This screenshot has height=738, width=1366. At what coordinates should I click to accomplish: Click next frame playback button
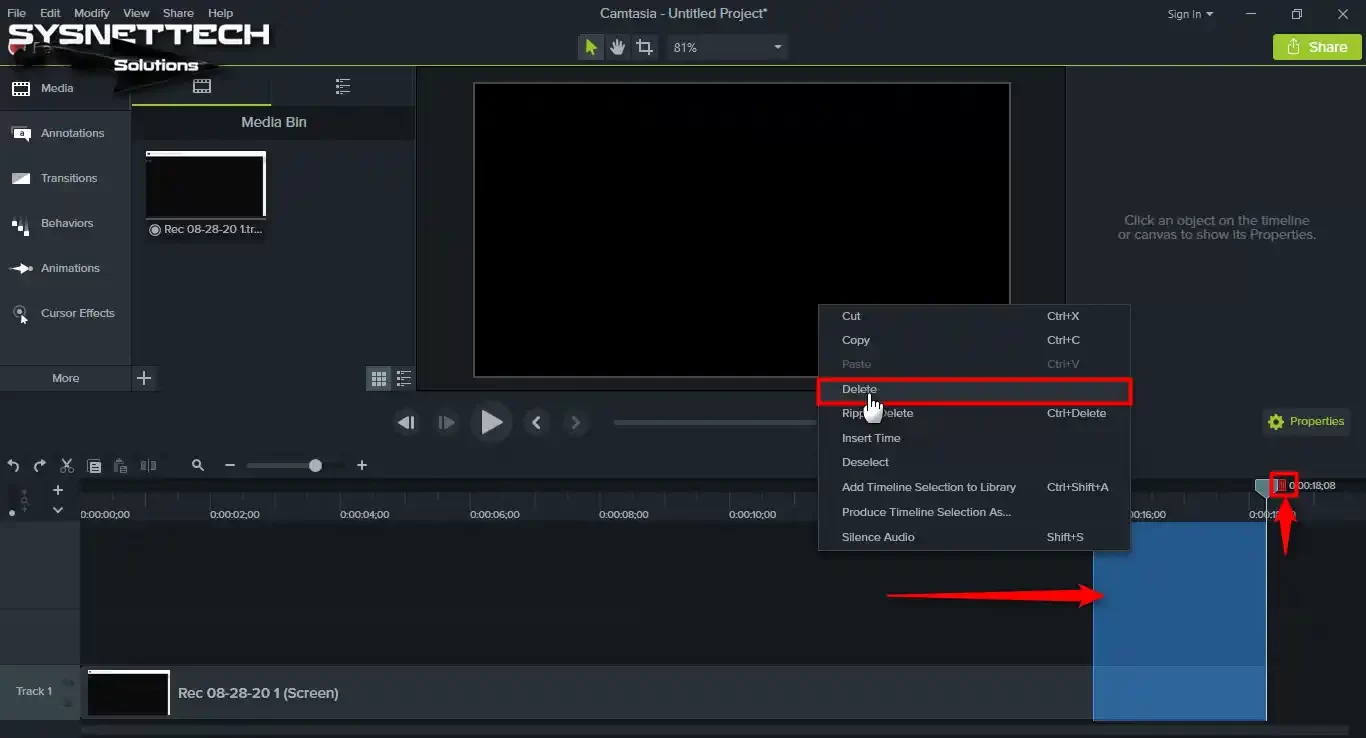pyautogui.click(x=446, y=423)
